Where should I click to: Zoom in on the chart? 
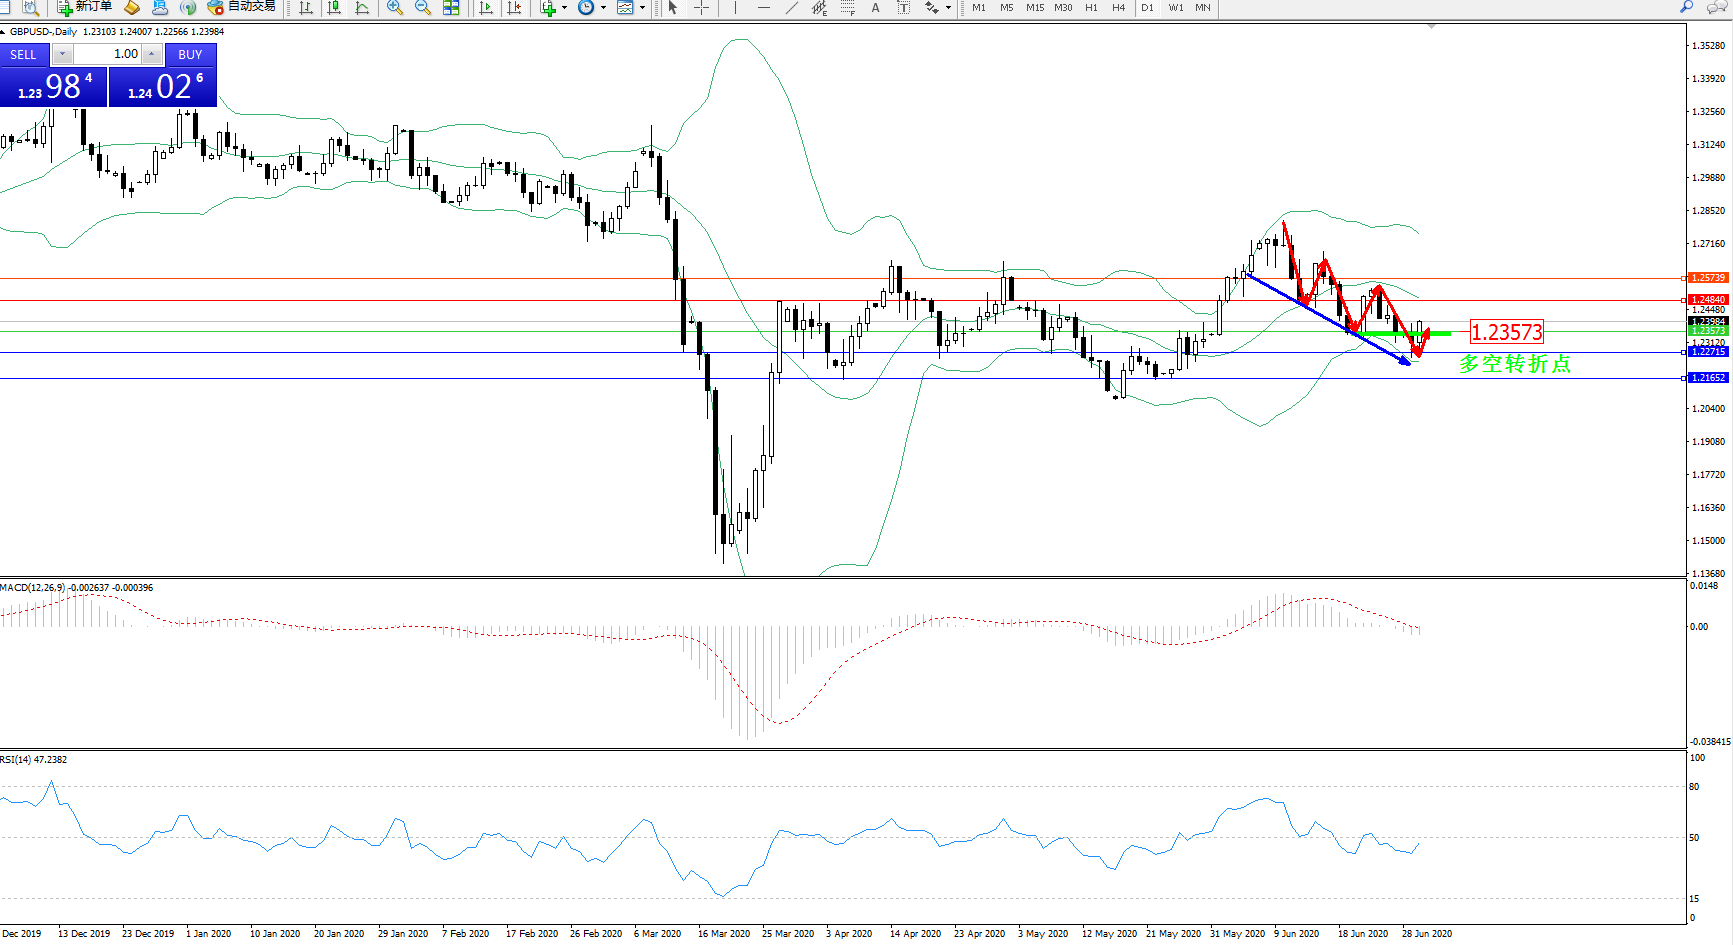pos(395,8)
